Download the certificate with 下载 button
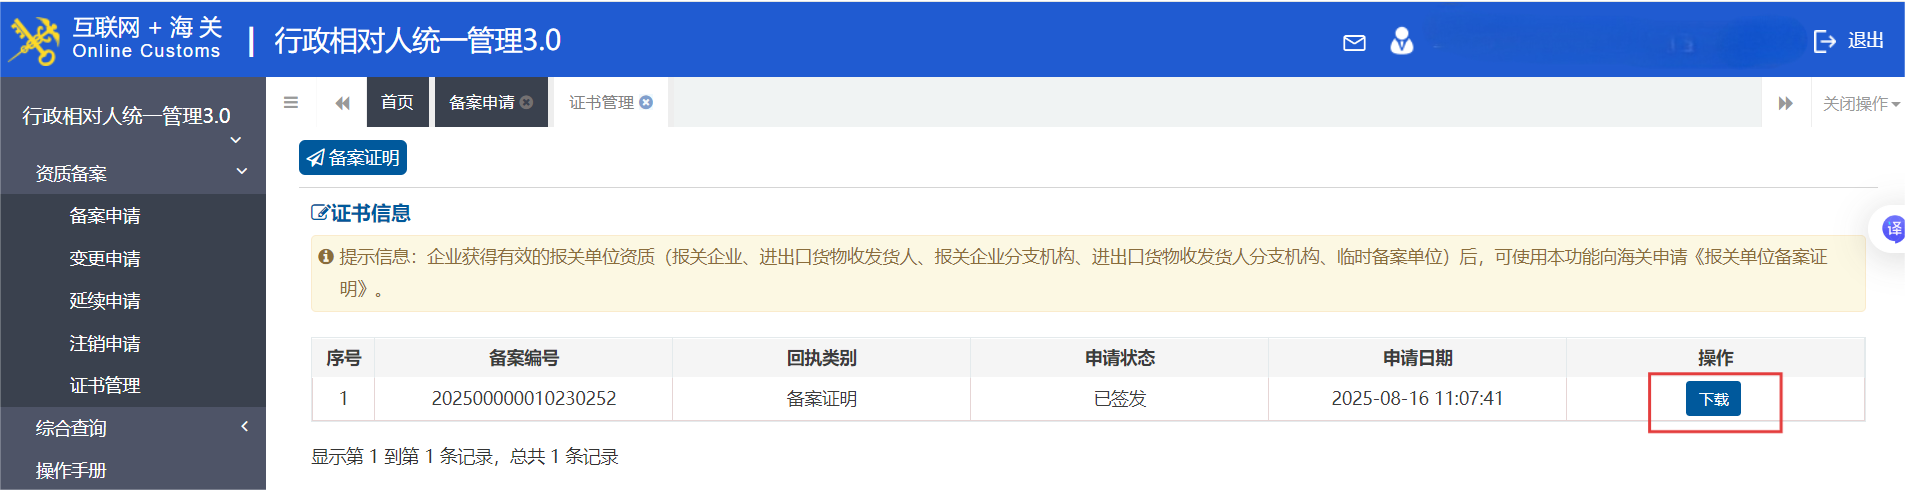The image size is (1905, 490). pos(1713,399)
